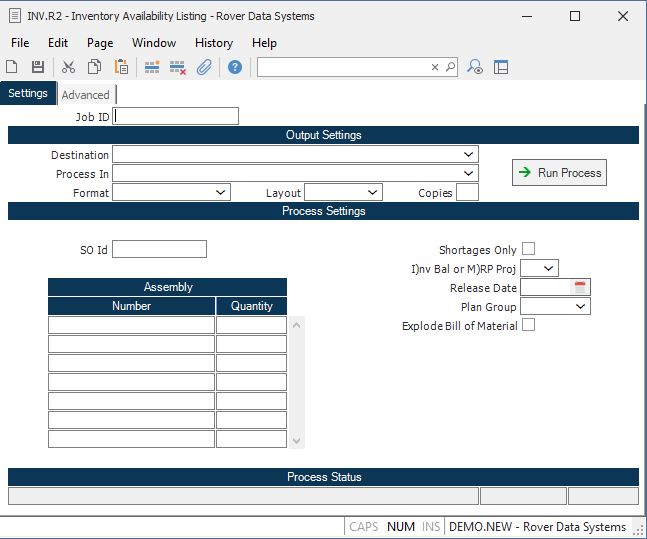Open the History menu

213,43
